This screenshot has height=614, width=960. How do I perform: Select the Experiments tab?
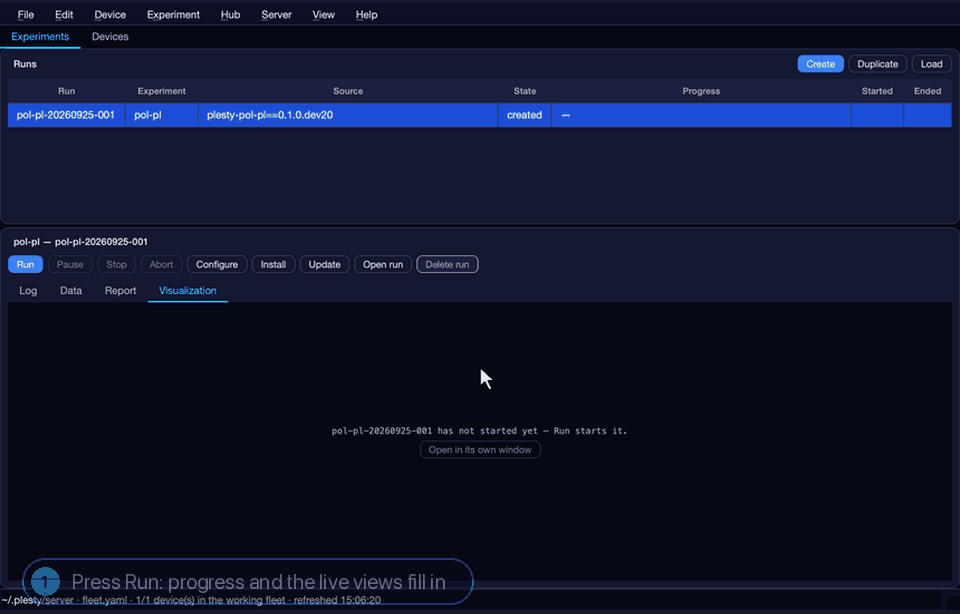(40, 37)
